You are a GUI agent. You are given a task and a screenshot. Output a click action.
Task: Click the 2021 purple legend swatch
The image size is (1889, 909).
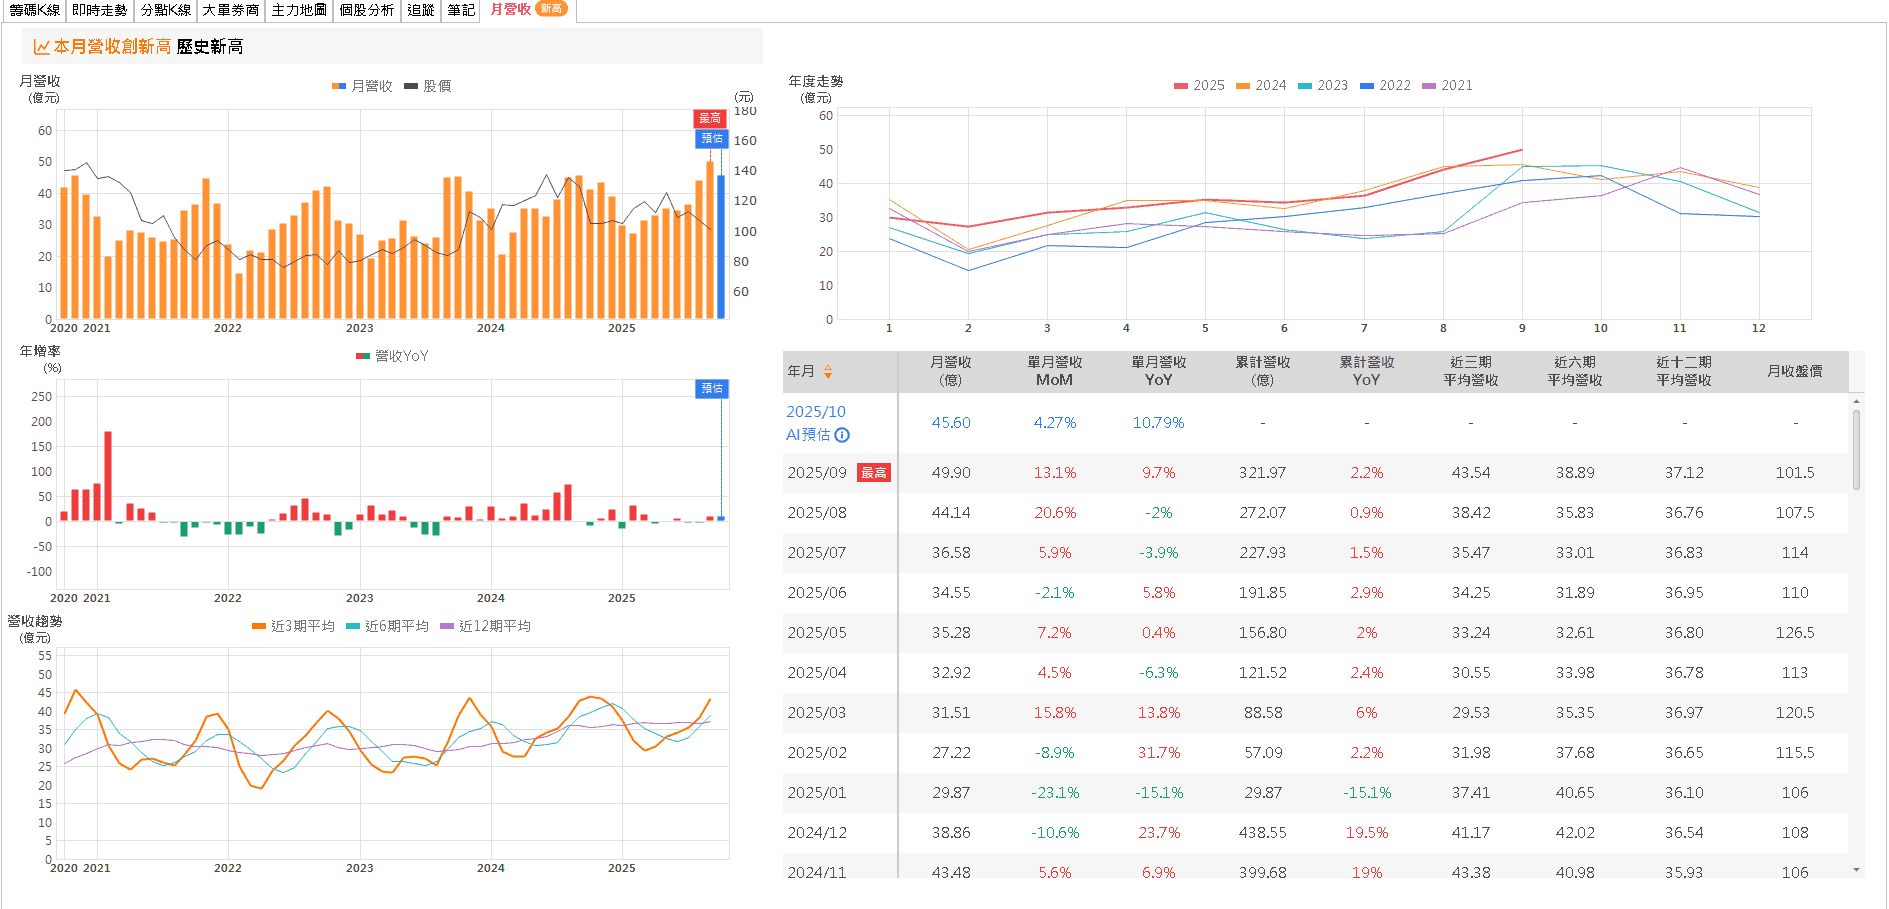[x=1428, y=86]
